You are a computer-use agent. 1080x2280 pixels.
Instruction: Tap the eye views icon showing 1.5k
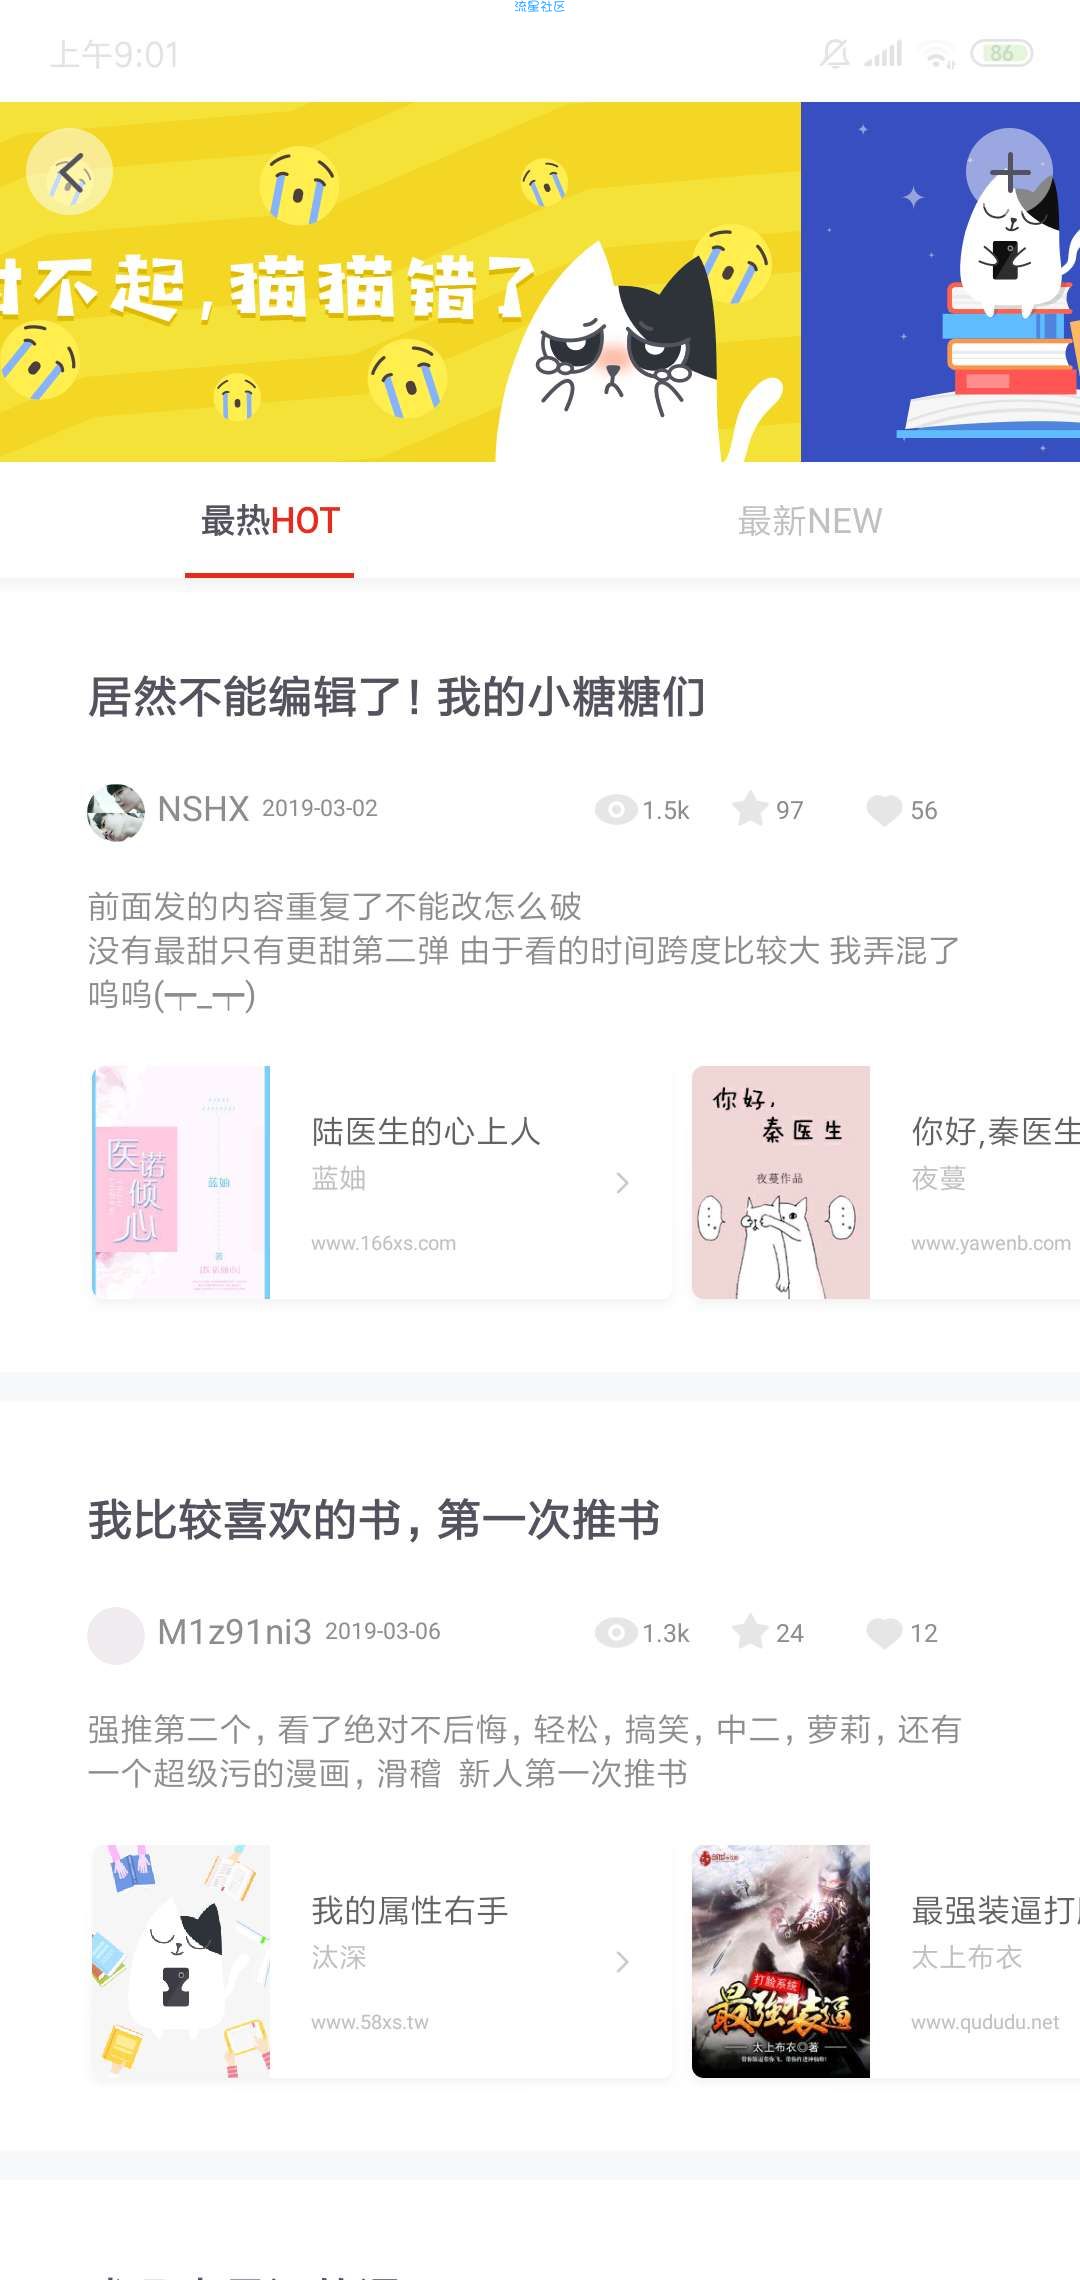(616, 810)
